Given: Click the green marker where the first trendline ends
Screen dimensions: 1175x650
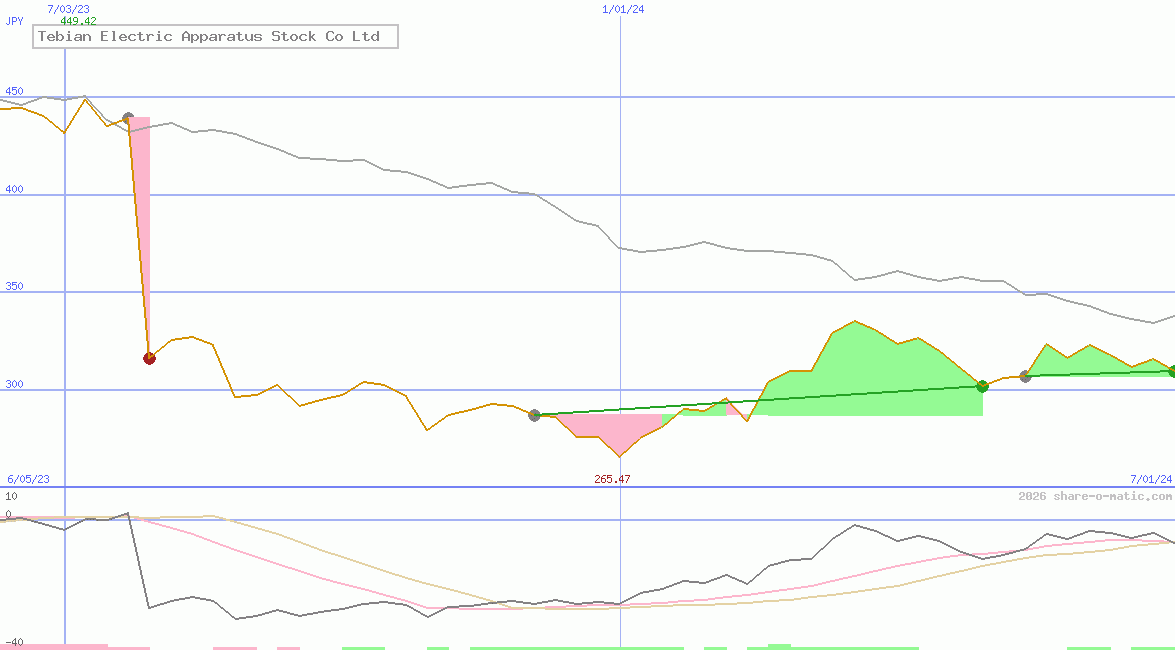Looking at the screenshot, I should tap(982, 386).
